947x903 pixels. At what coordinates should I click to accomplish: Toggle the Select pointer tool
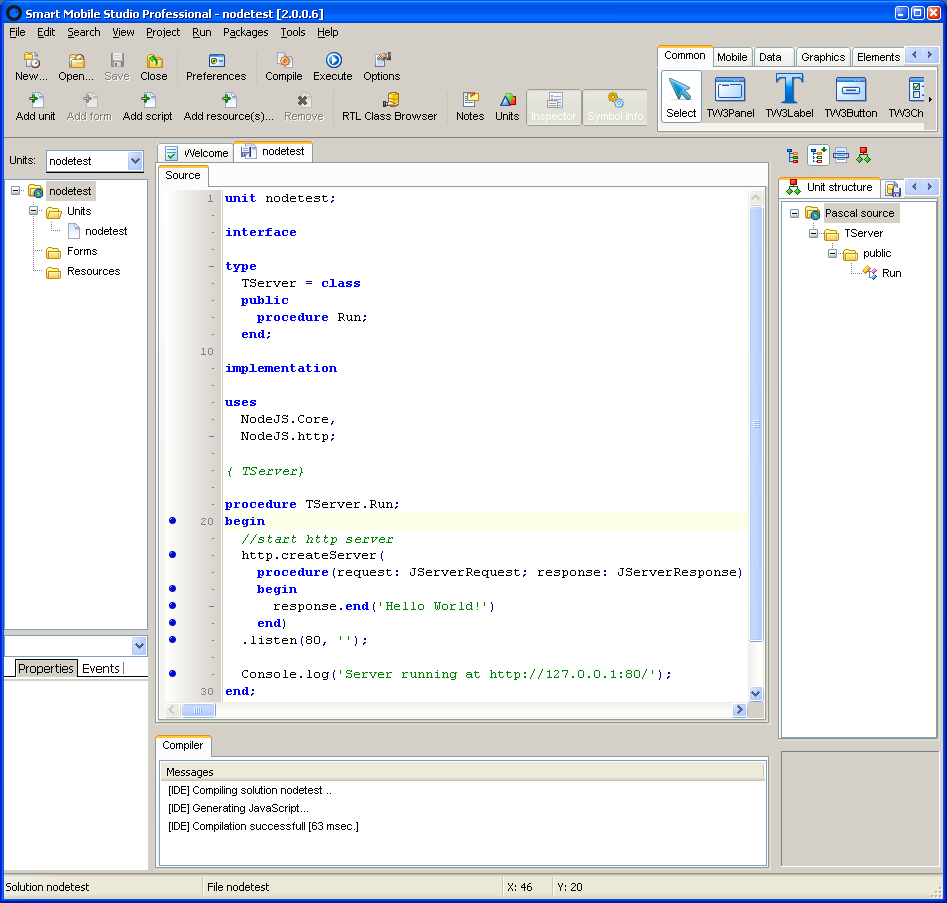[x=681, y=90]
